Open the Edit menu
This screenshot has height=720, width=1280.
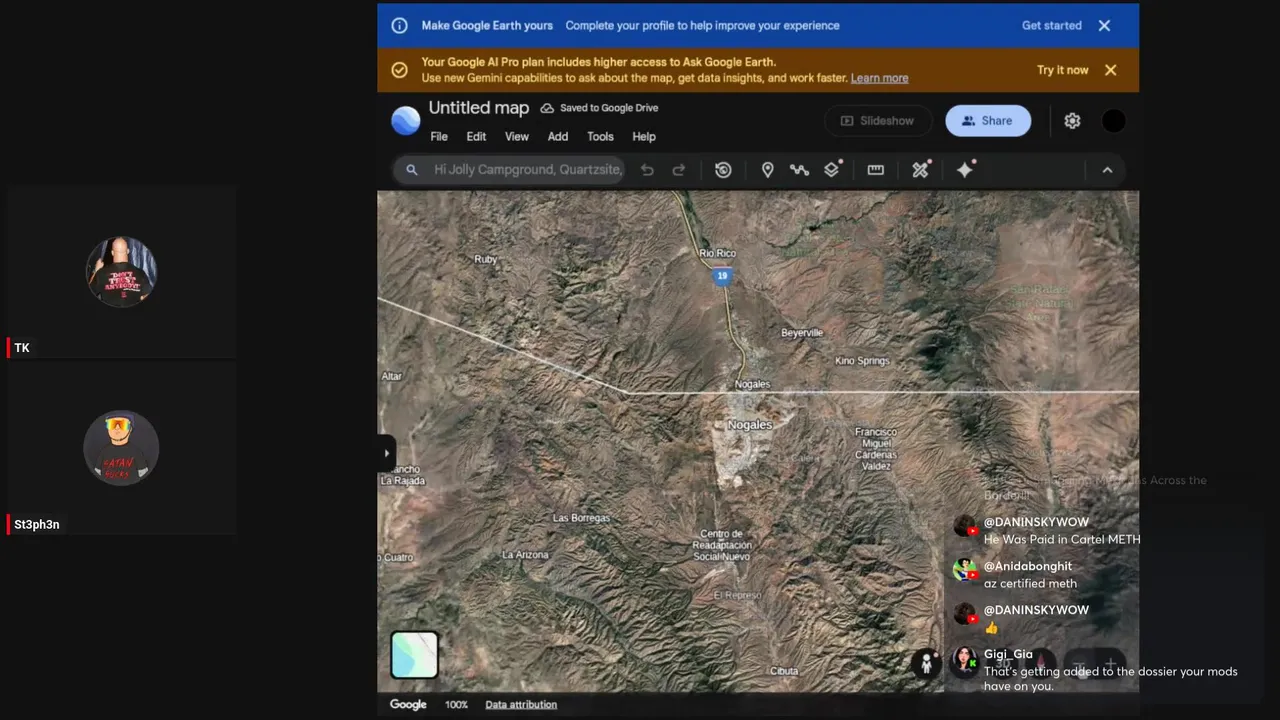coord(476,137)
